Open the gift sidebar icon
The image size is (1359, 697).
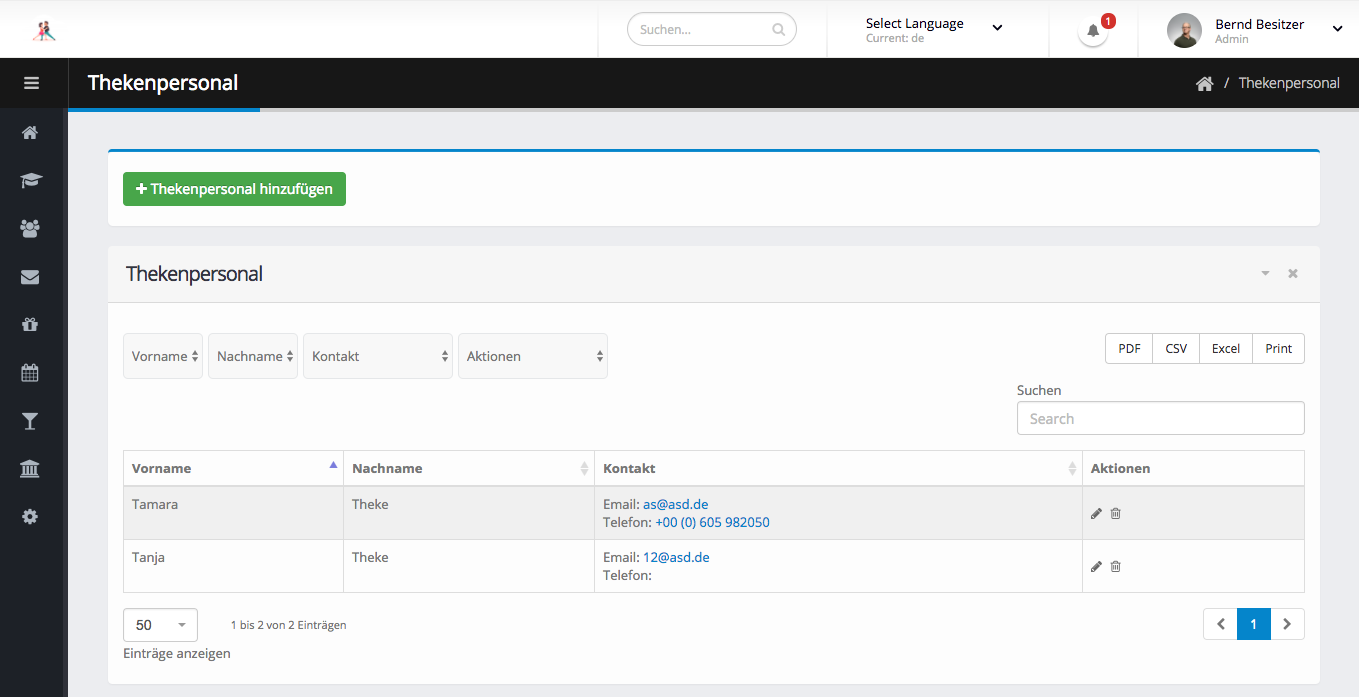(x=30, y=324)
